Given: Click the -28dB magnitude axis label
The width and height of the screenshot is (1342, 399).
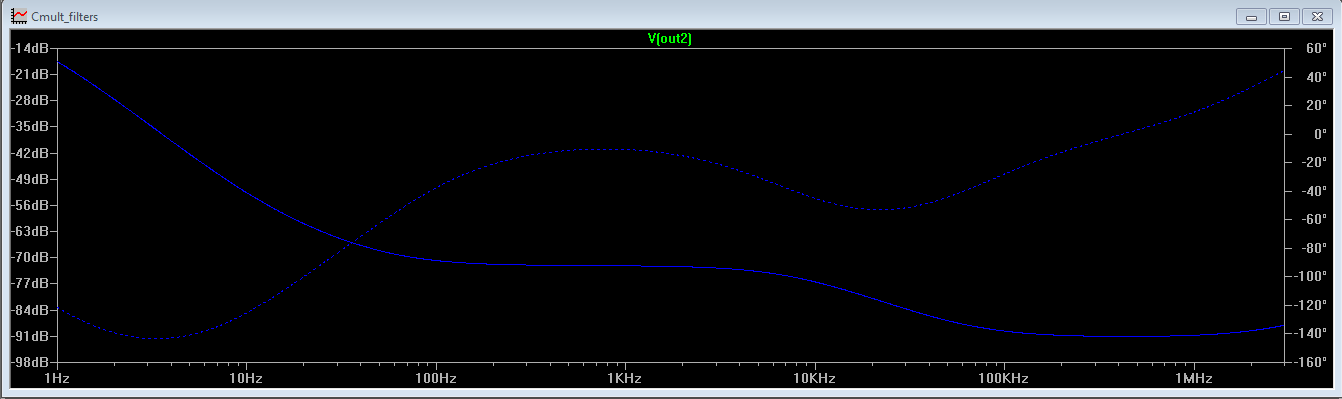Looking at the screenshot, I should click(x=30, y=101).
